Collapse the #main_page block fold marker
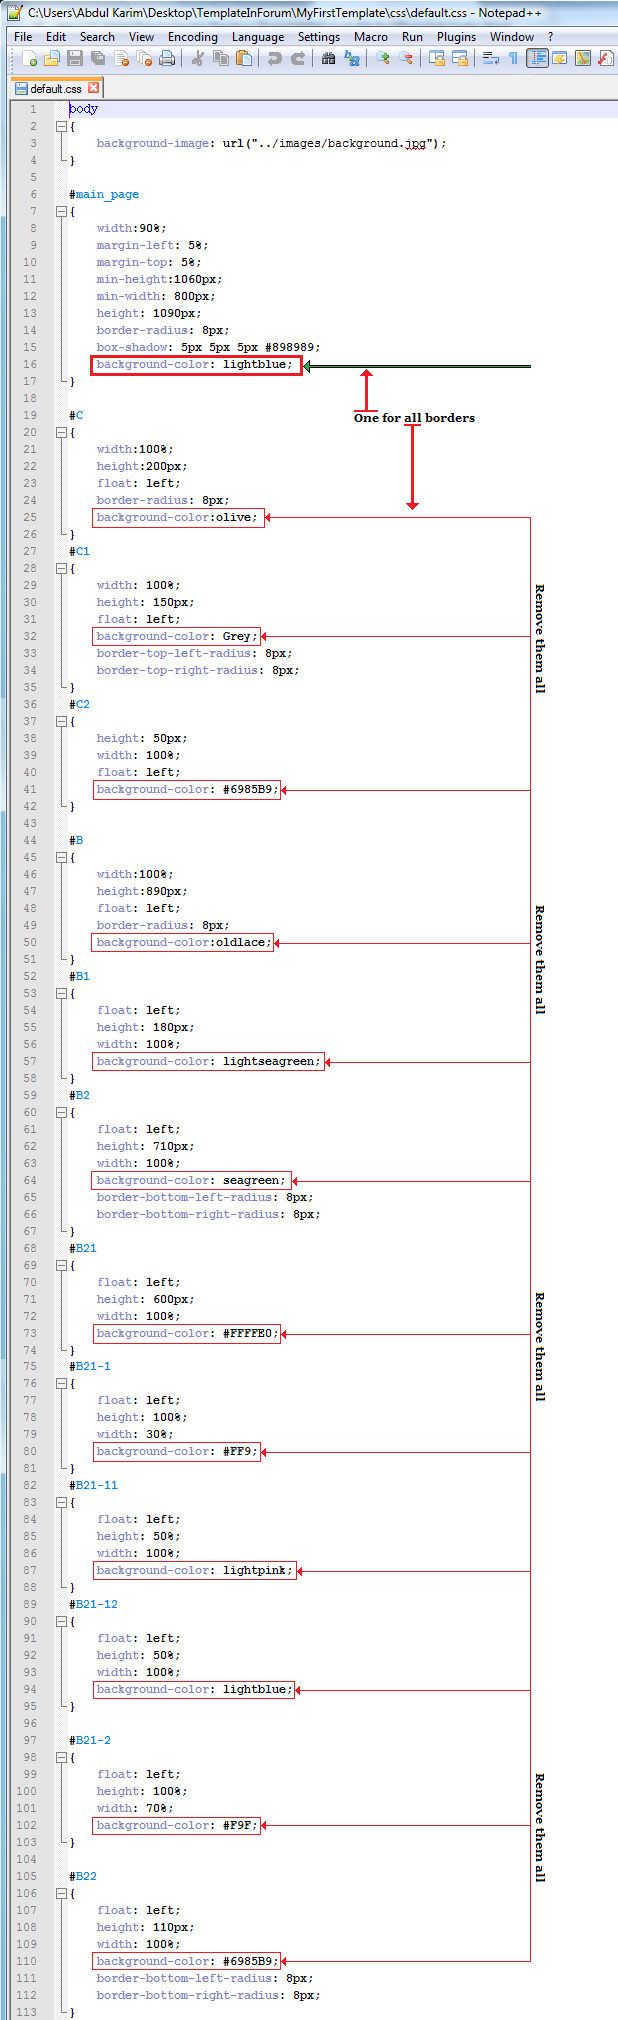Image resolution: width=618 pixels, height=2020 pixels. tap(61, 211)
